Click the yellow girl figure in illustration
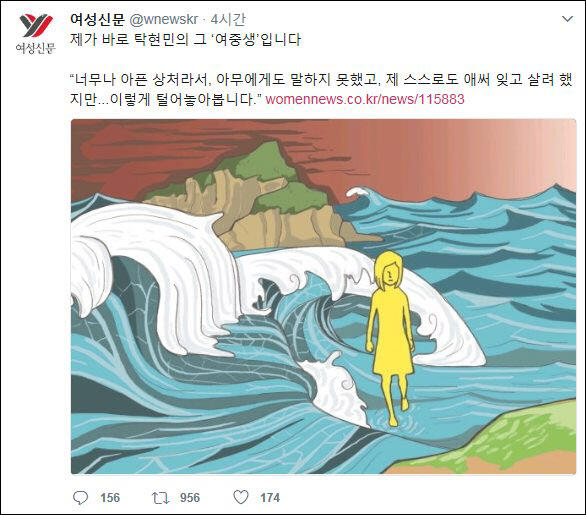This screenshot has width=586, height=515. click(x=391, y=336)
